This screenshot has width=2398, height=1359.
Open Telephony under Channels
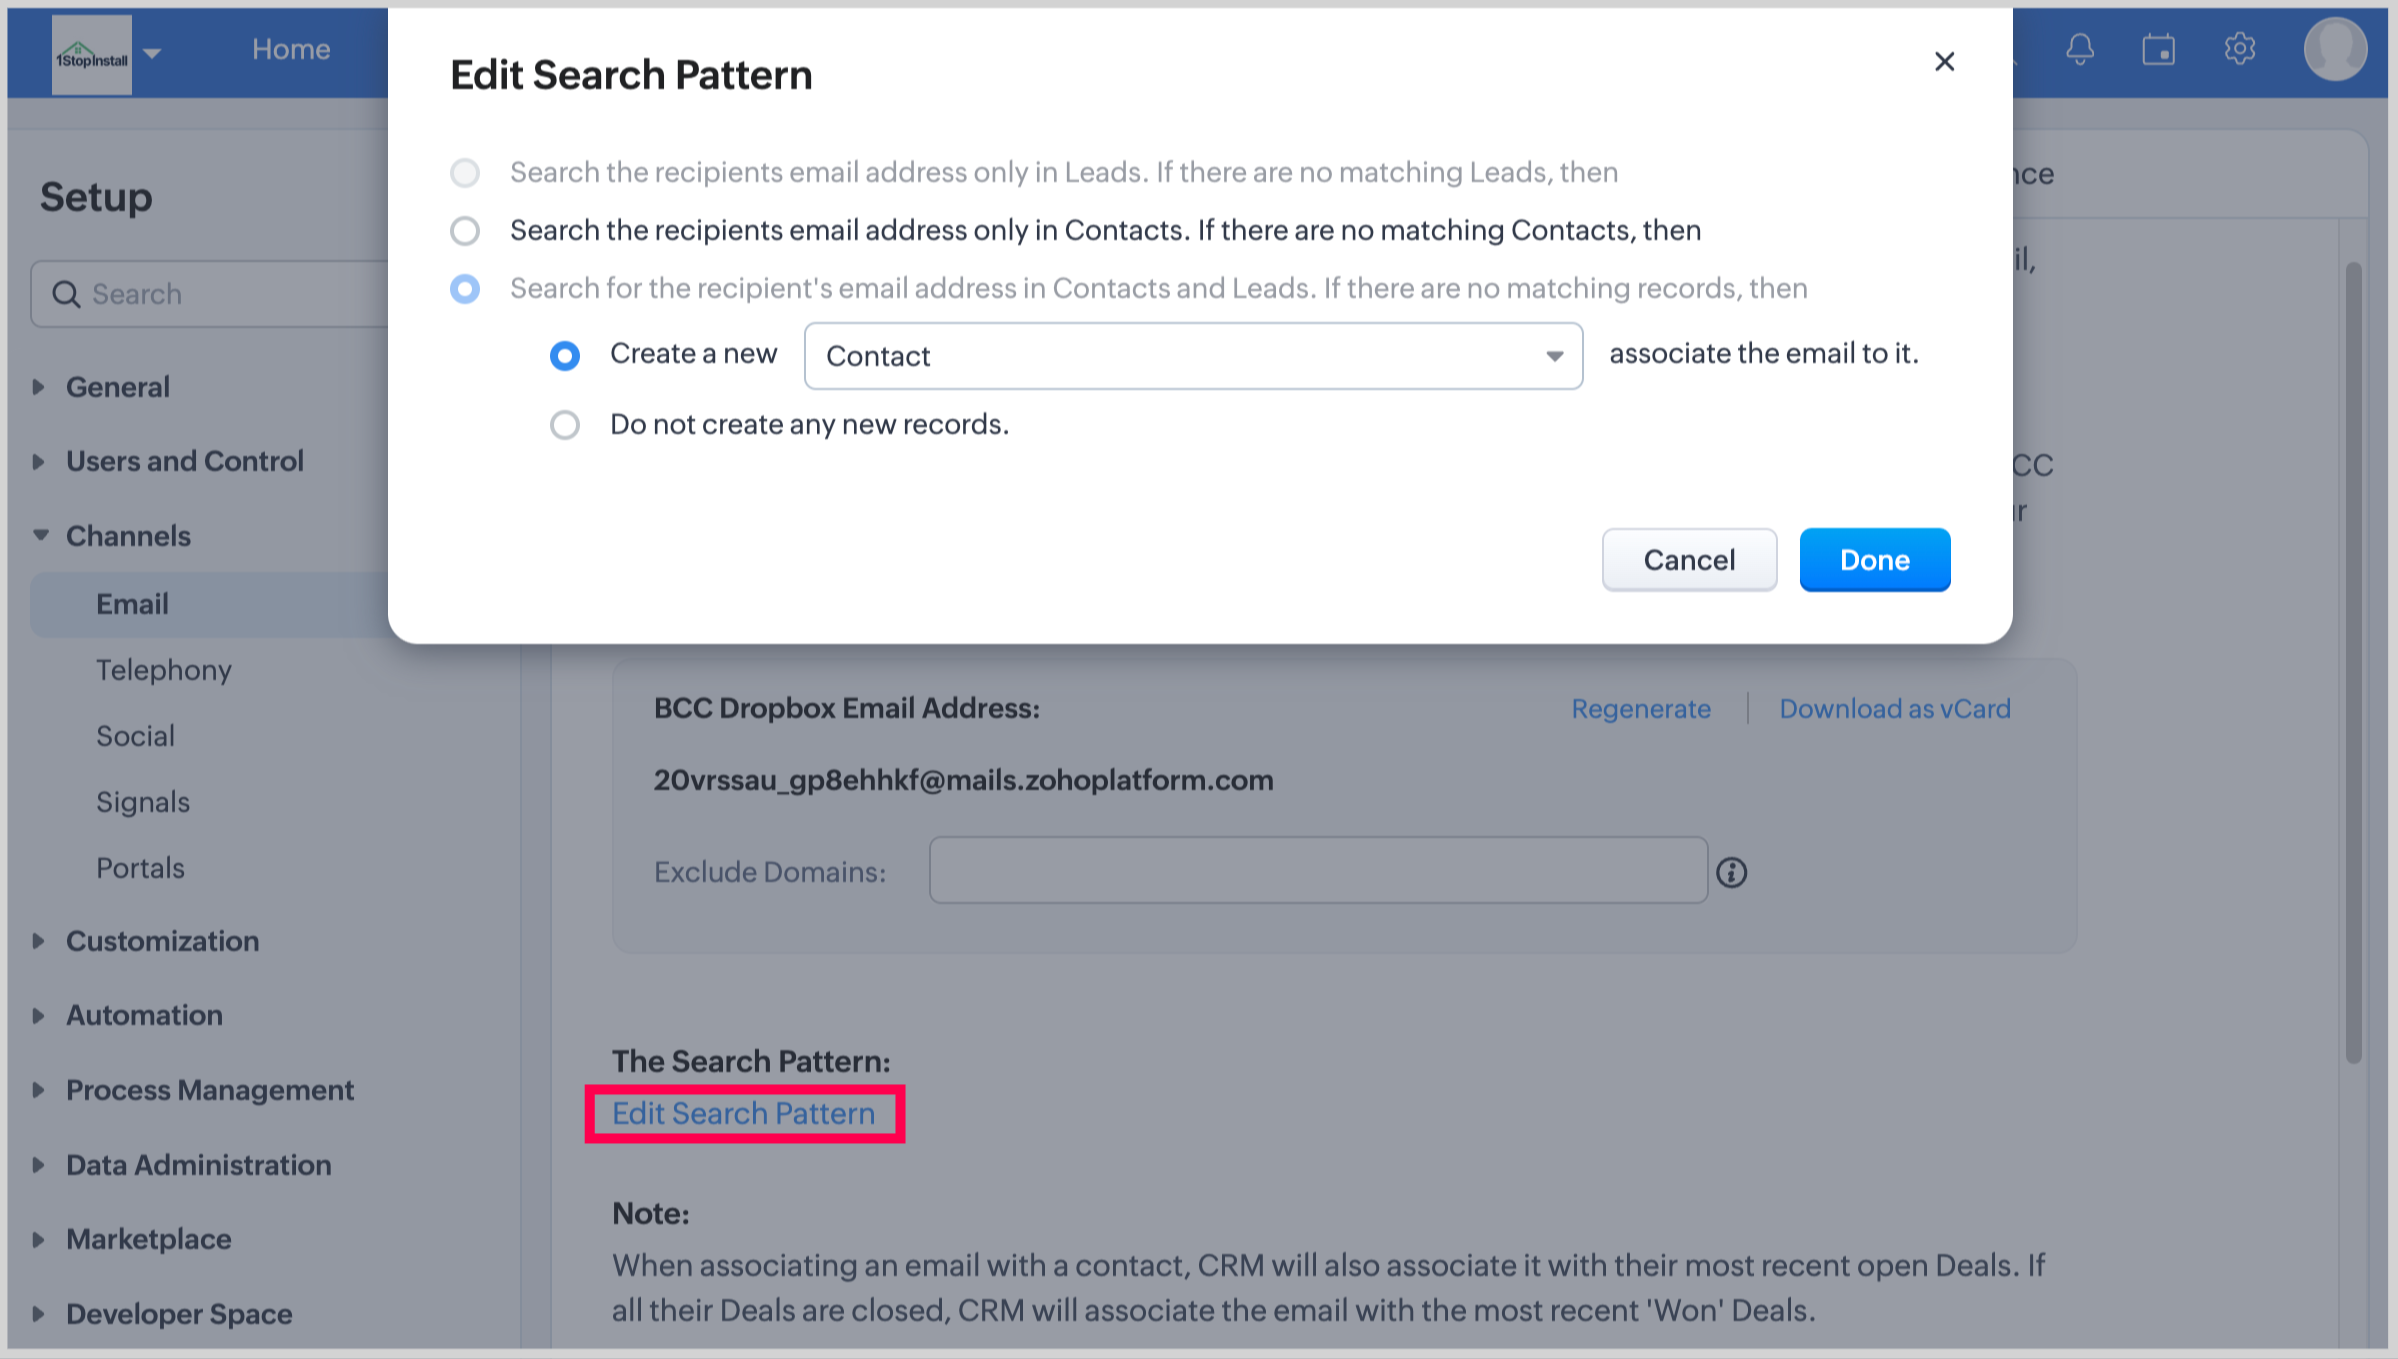point(164,670)
